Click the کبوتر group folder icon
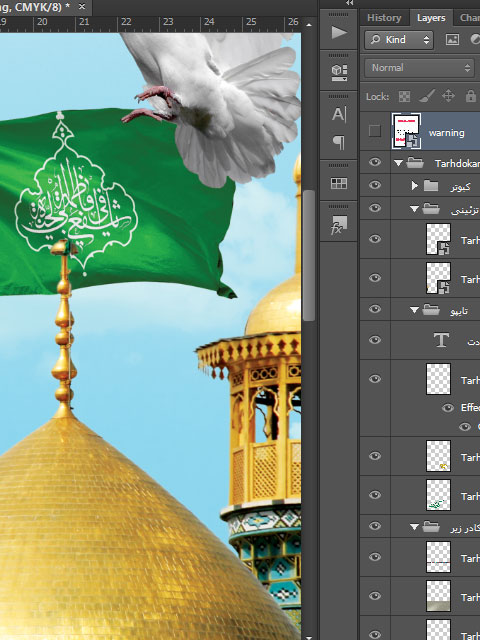The height and width of the screenshot is (640, 480). click(431, 186)
